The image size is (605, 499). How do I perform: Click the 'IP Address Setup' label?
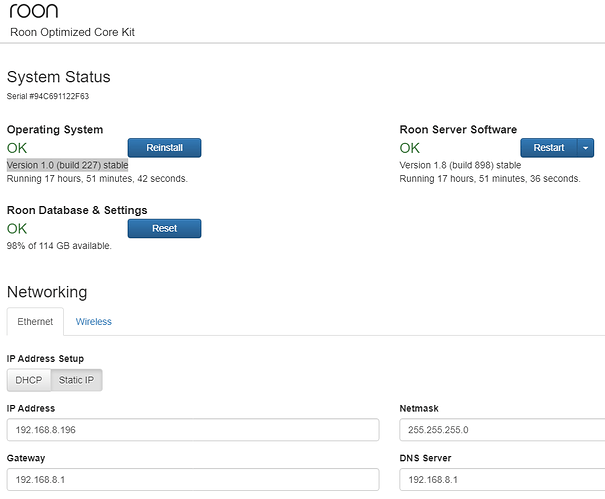coord(45,359)
